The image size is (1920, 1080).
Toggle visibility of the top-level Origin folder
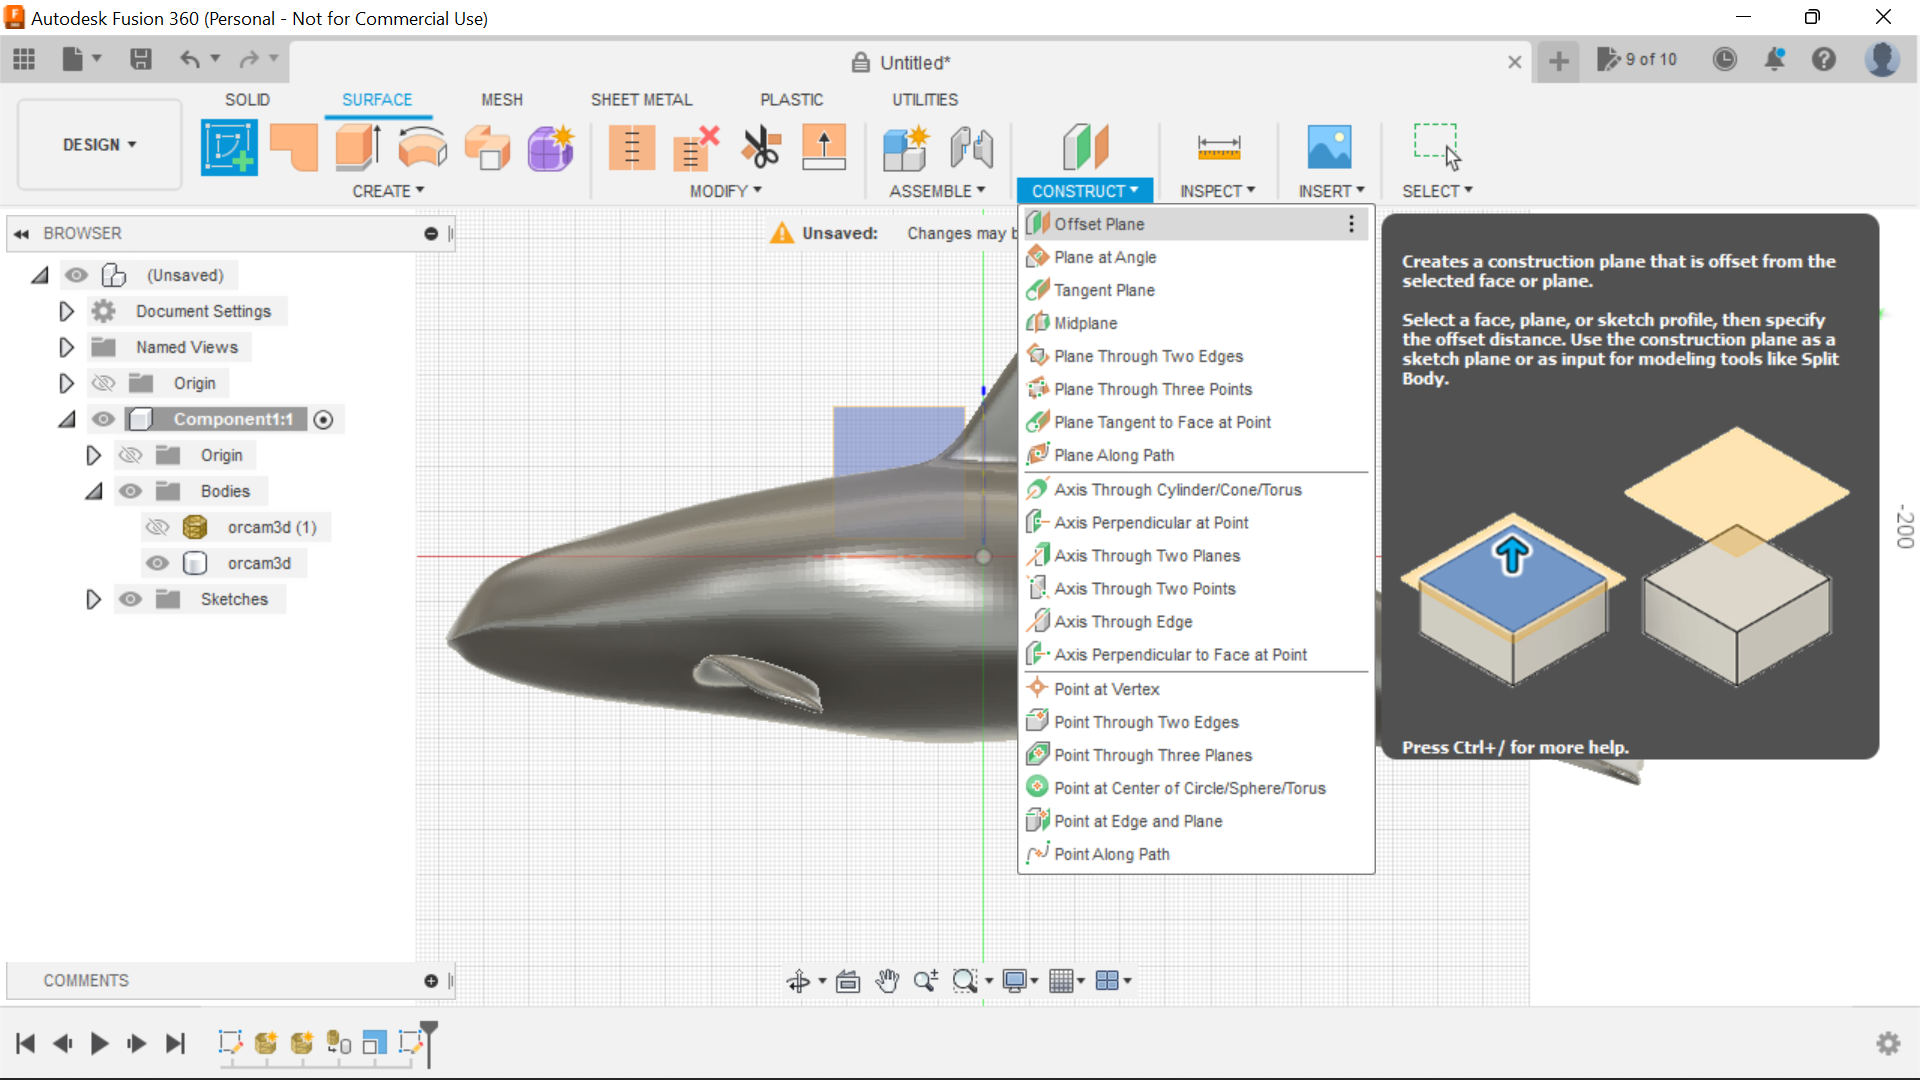pos(103,383)
